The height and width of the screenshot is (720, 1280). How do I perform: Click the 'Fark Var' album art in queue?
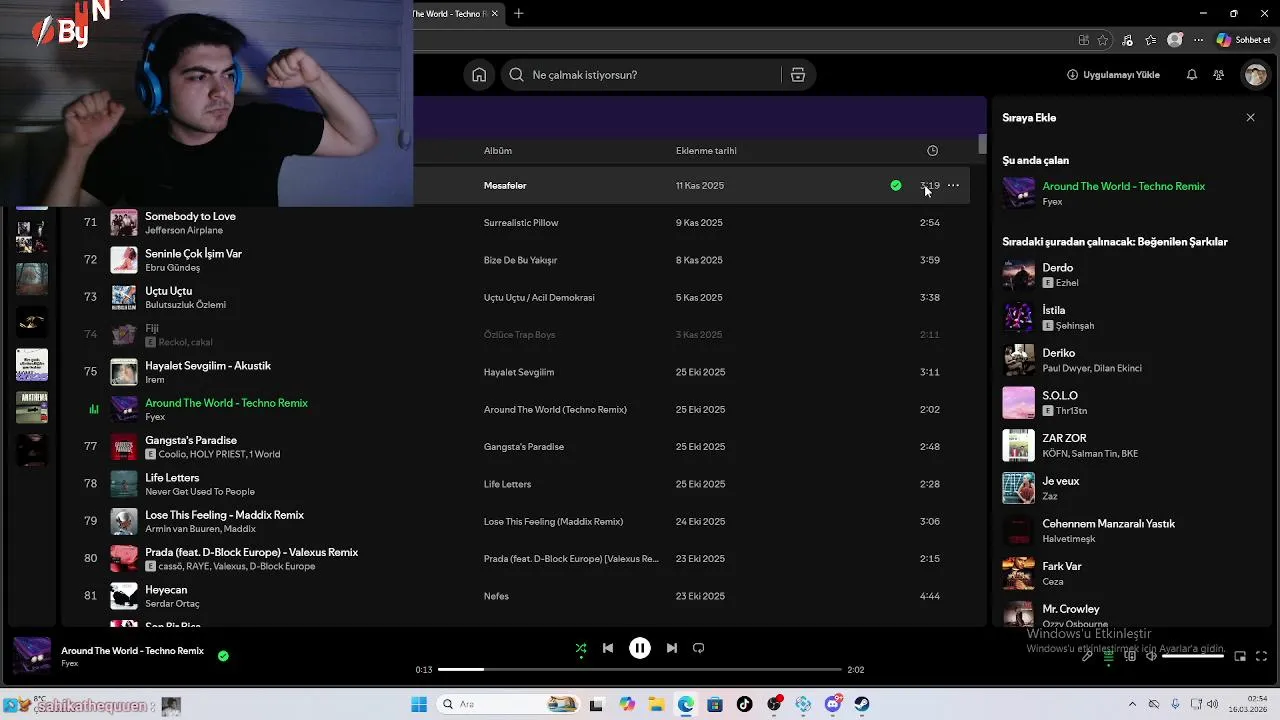[1018, 573]
